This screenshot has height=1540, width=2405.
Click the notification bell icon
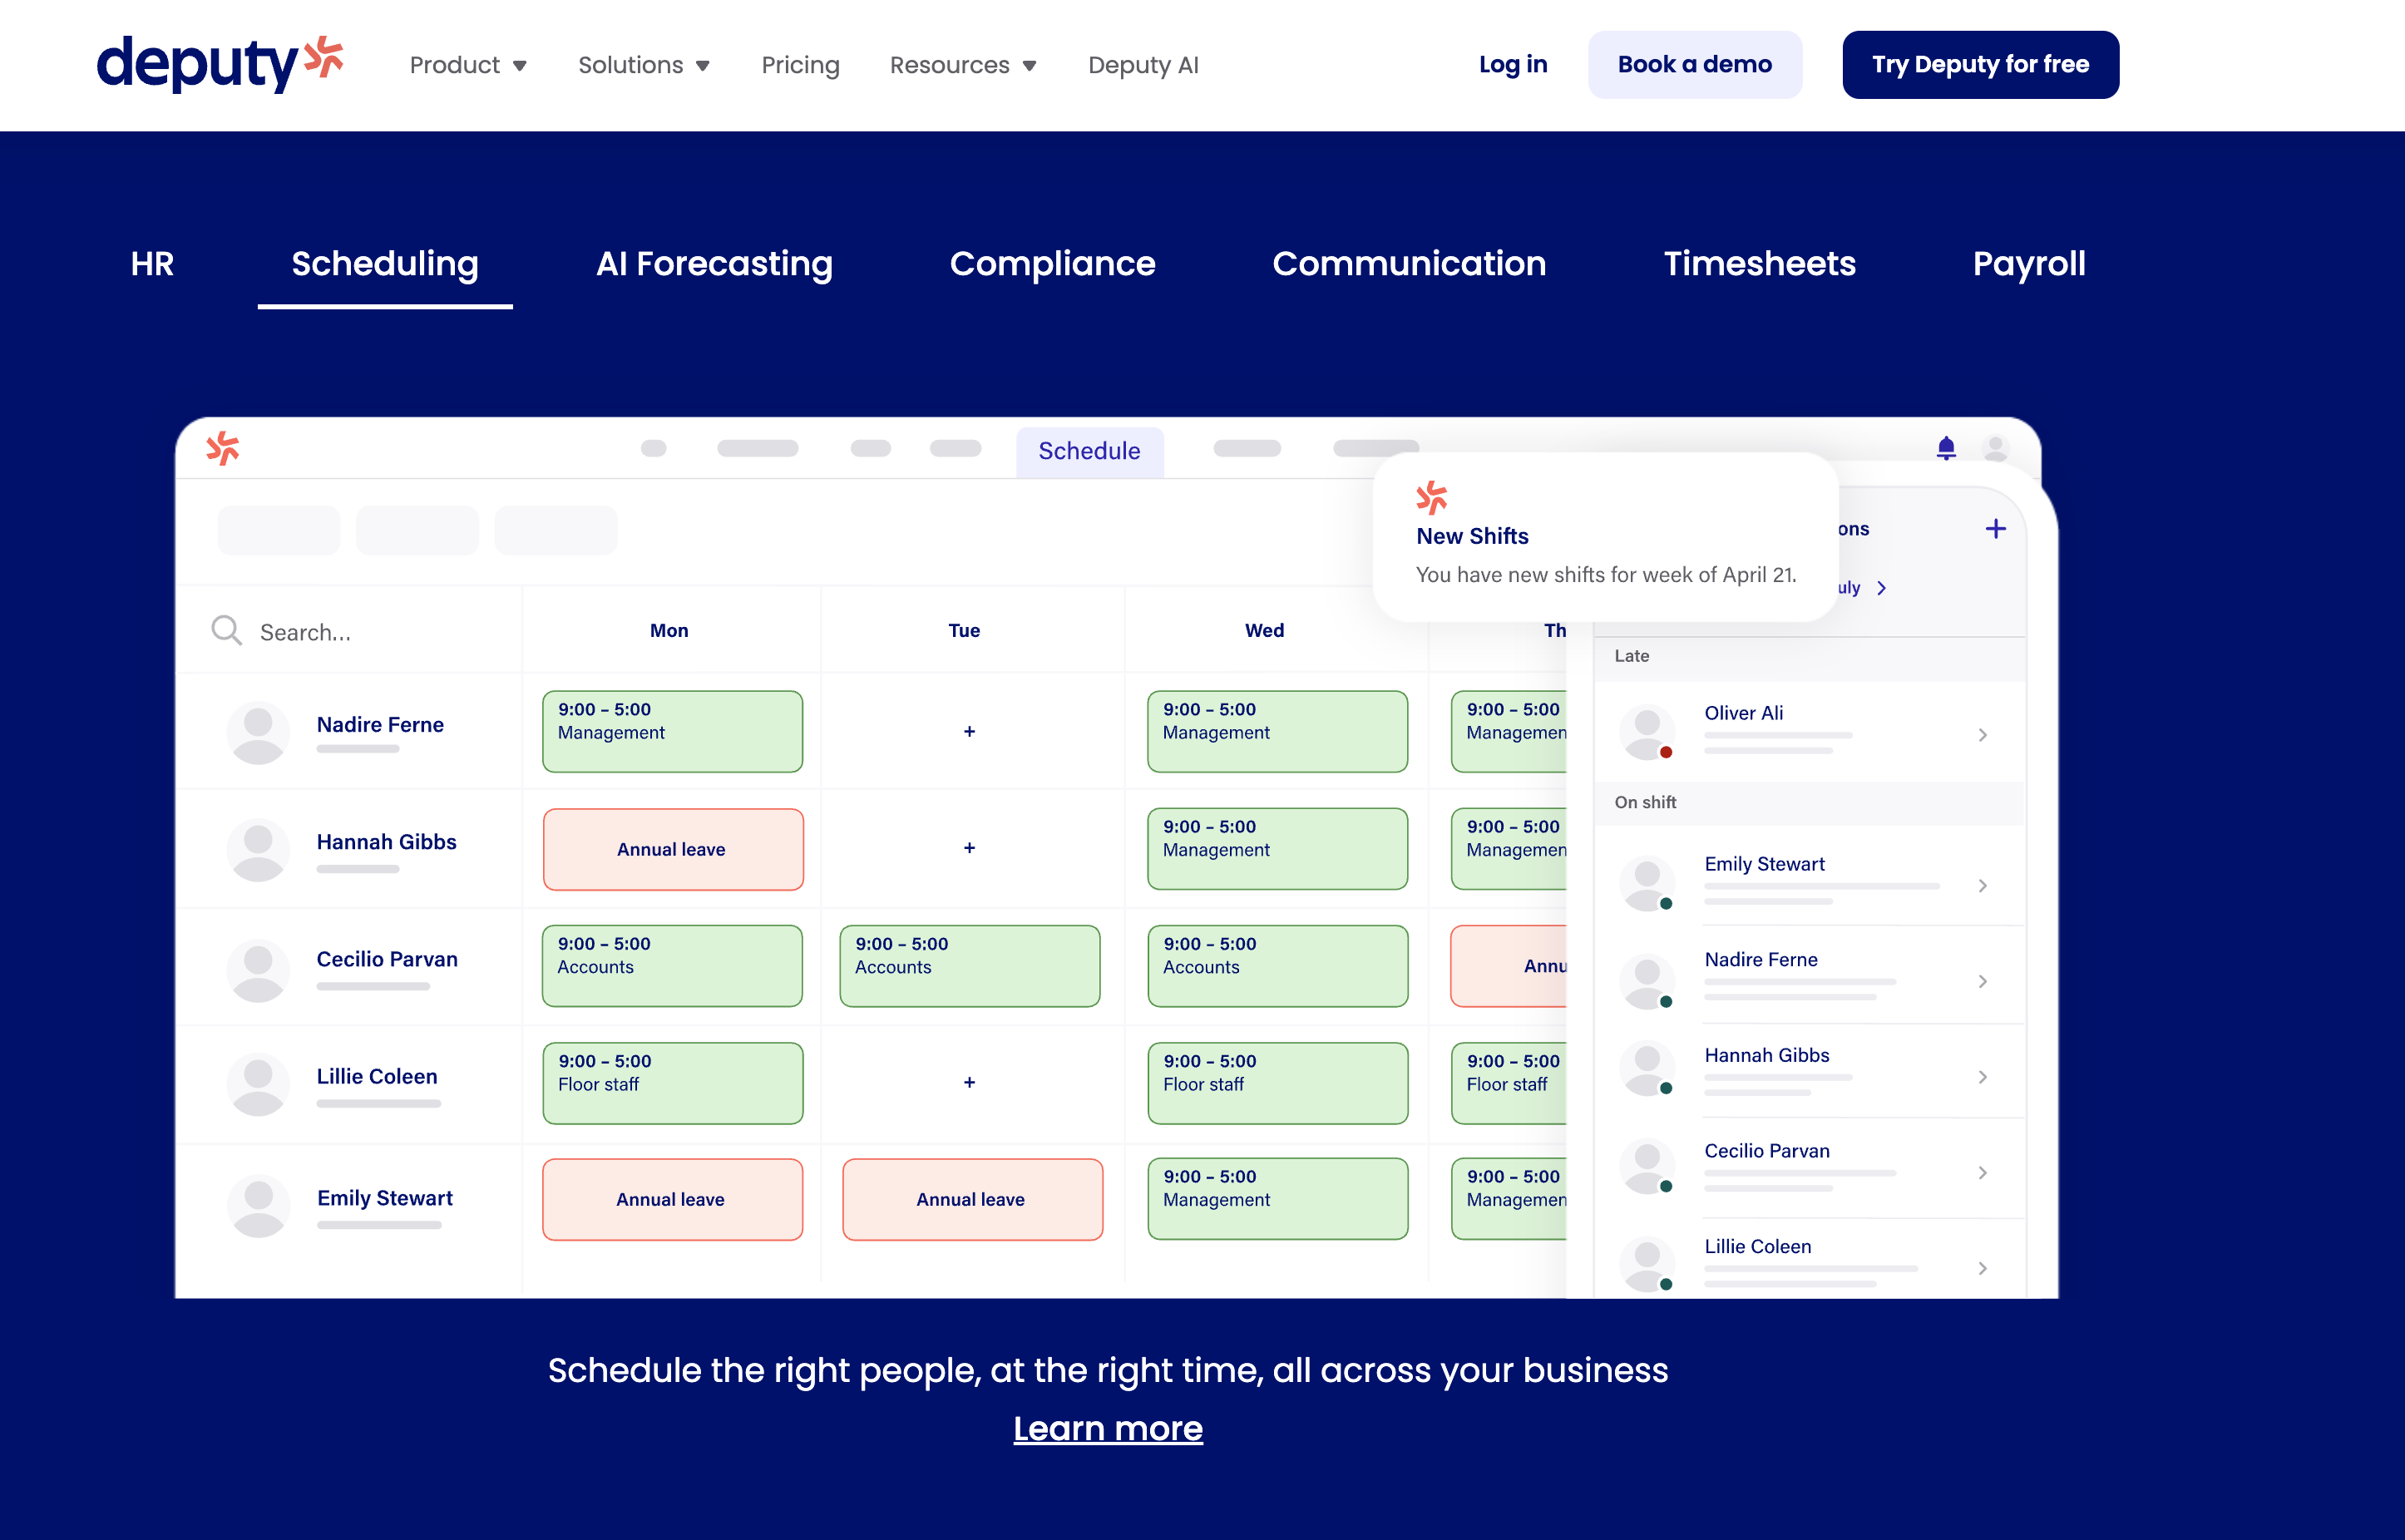pos(1946,448)
